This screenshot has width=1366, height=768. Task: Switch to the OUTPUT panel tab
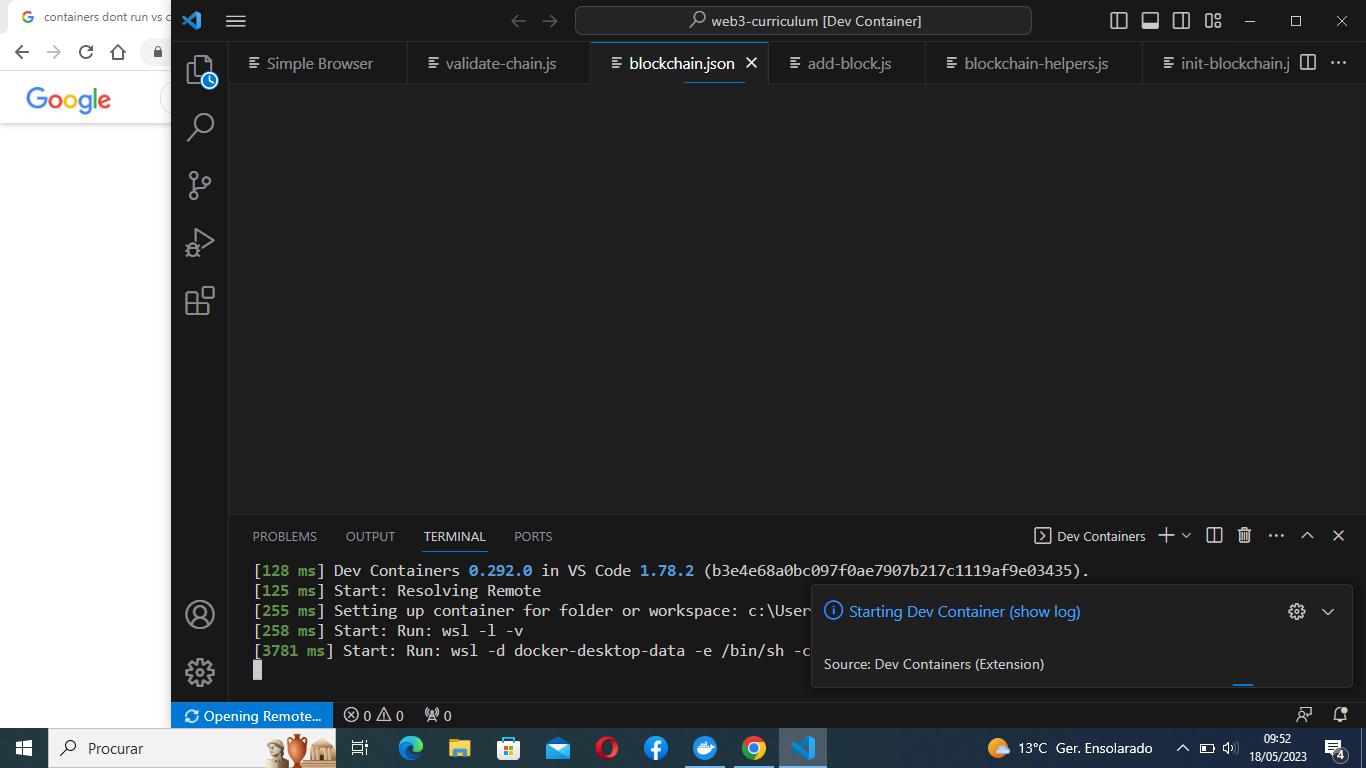click(x=369, y=536)
